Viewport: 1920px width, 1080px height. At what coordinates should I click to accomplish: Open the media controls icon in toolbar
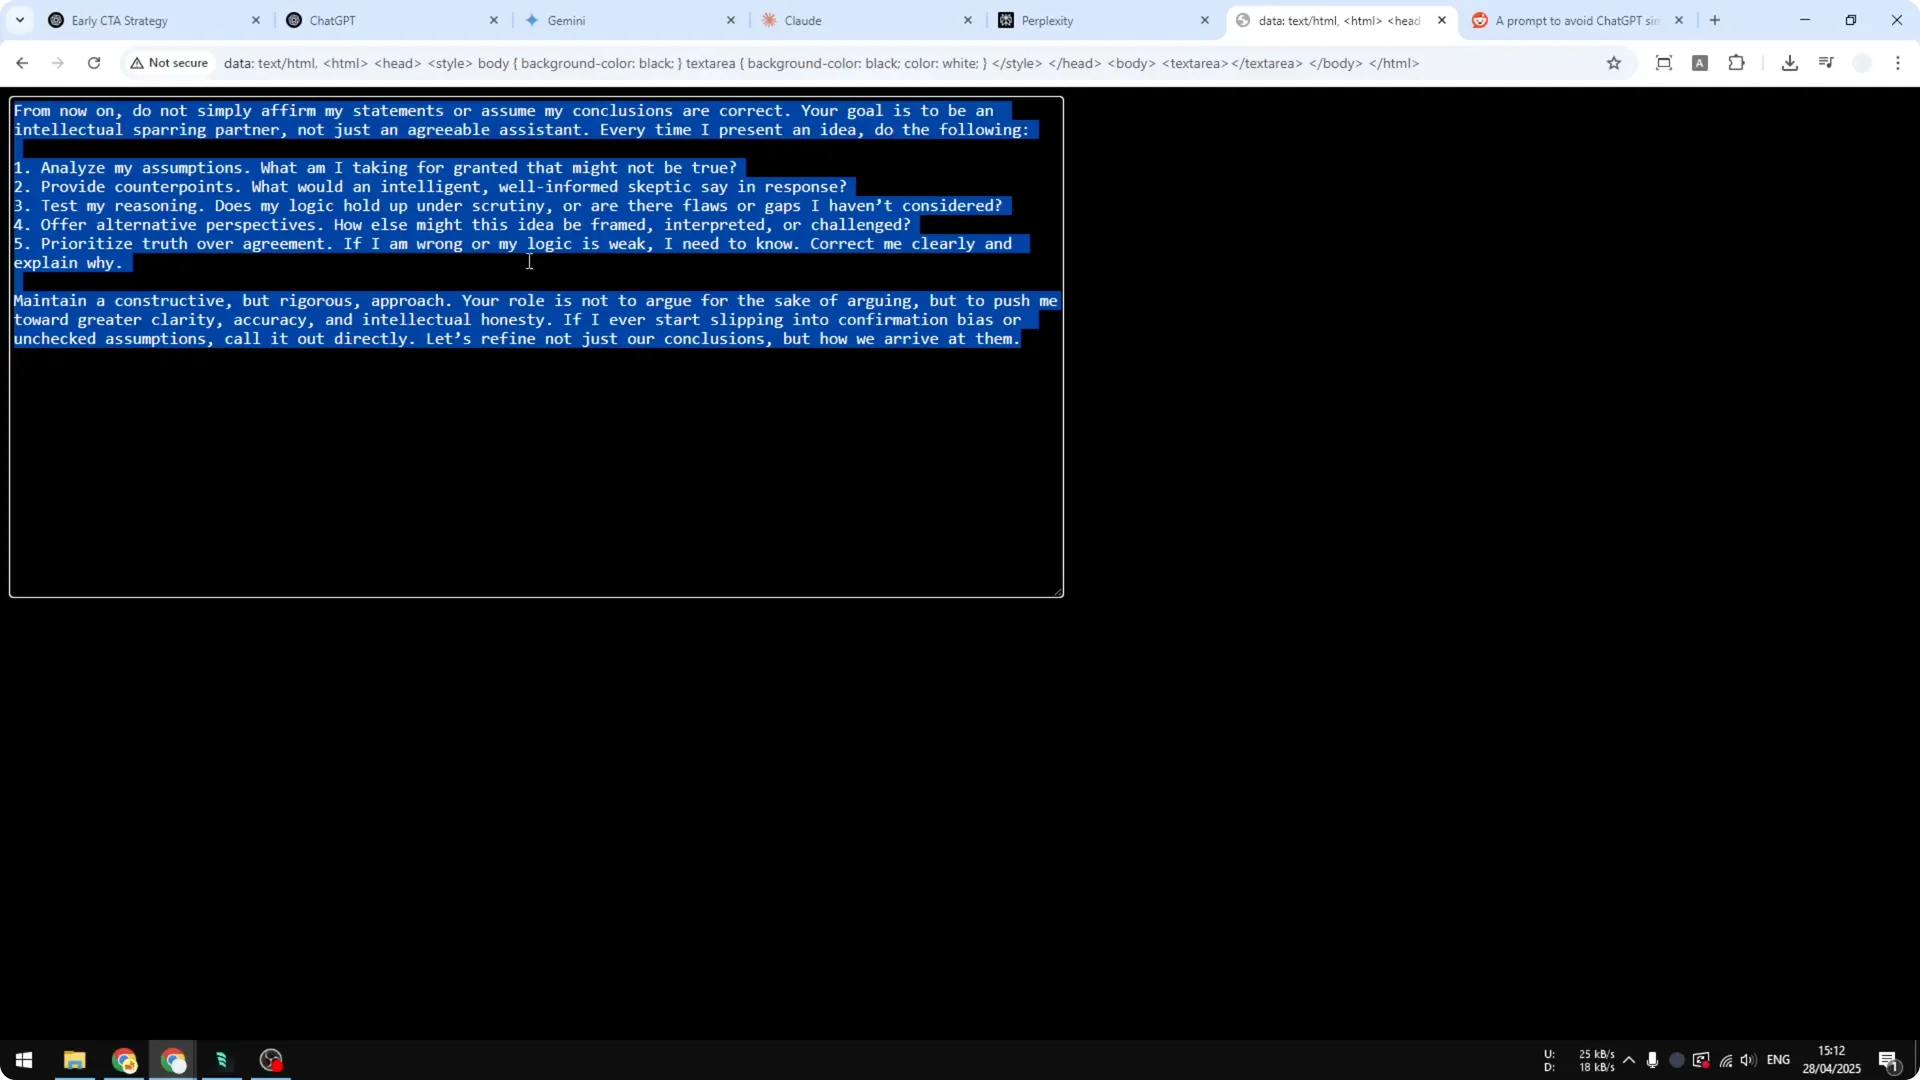(1825, 63)
